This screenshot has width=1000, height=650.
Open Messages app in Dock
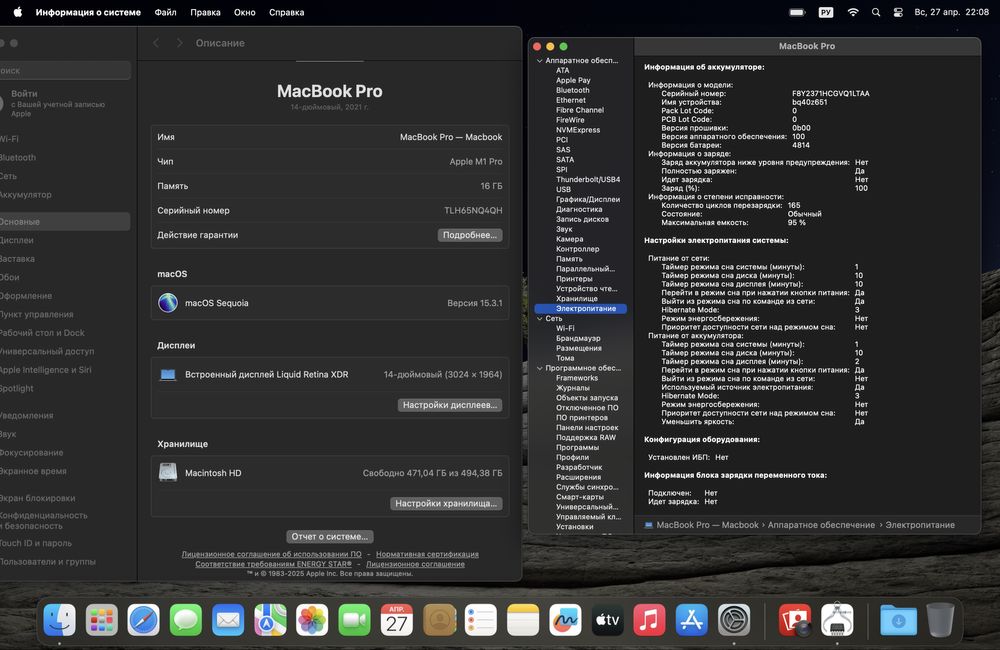[x=186, y=619]
